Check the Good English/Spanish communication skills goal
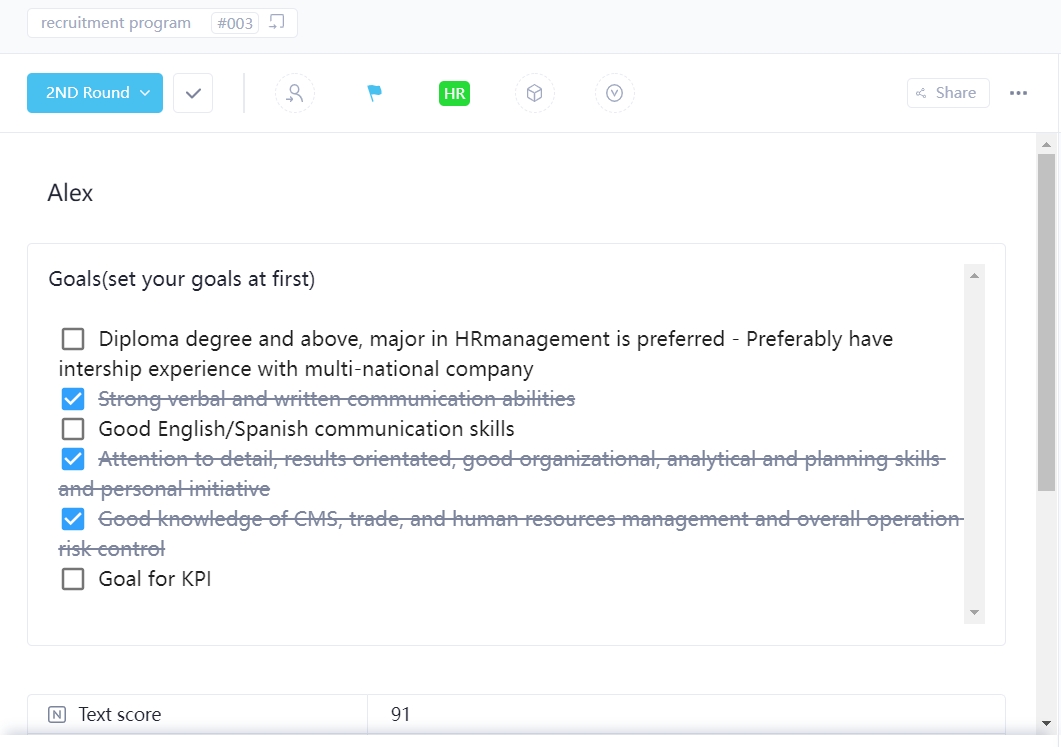 pyautogui.click(x=72, y=428)
